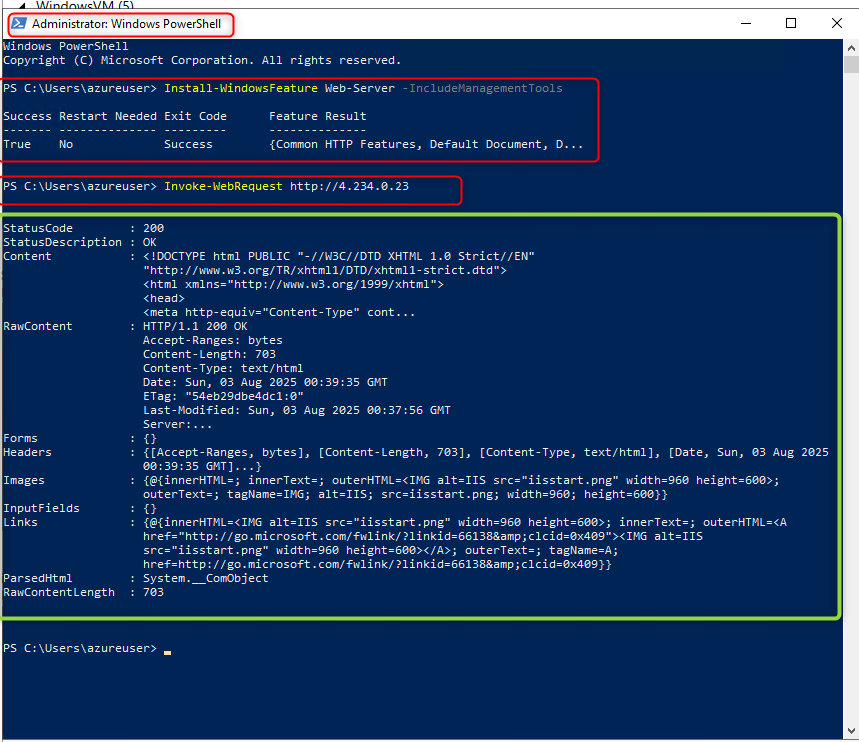
Task: Click the minimize button
Action: 747,23
